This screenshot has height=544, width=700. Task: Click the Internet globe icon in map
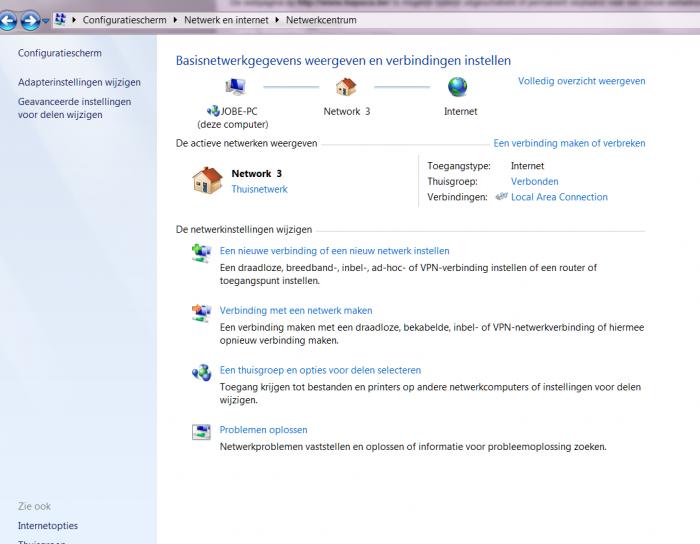(x=458, y=87)
